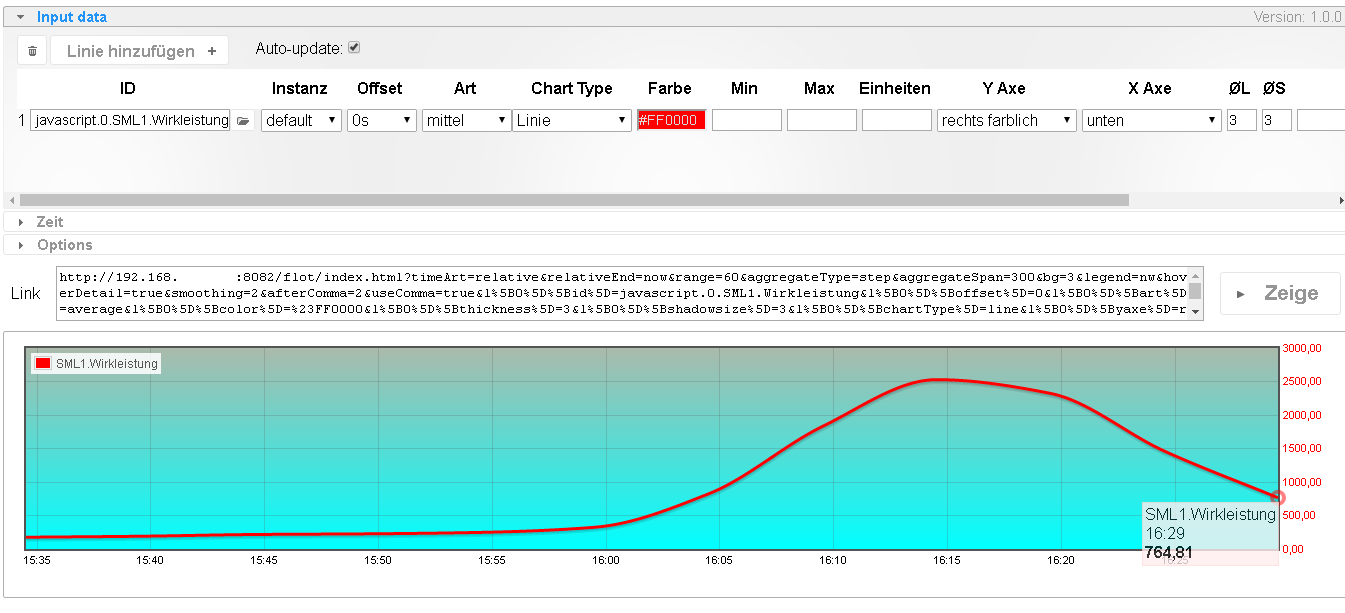Expand the Options section
Viewport: 1345px width, 613px height.
coord(64,245)
